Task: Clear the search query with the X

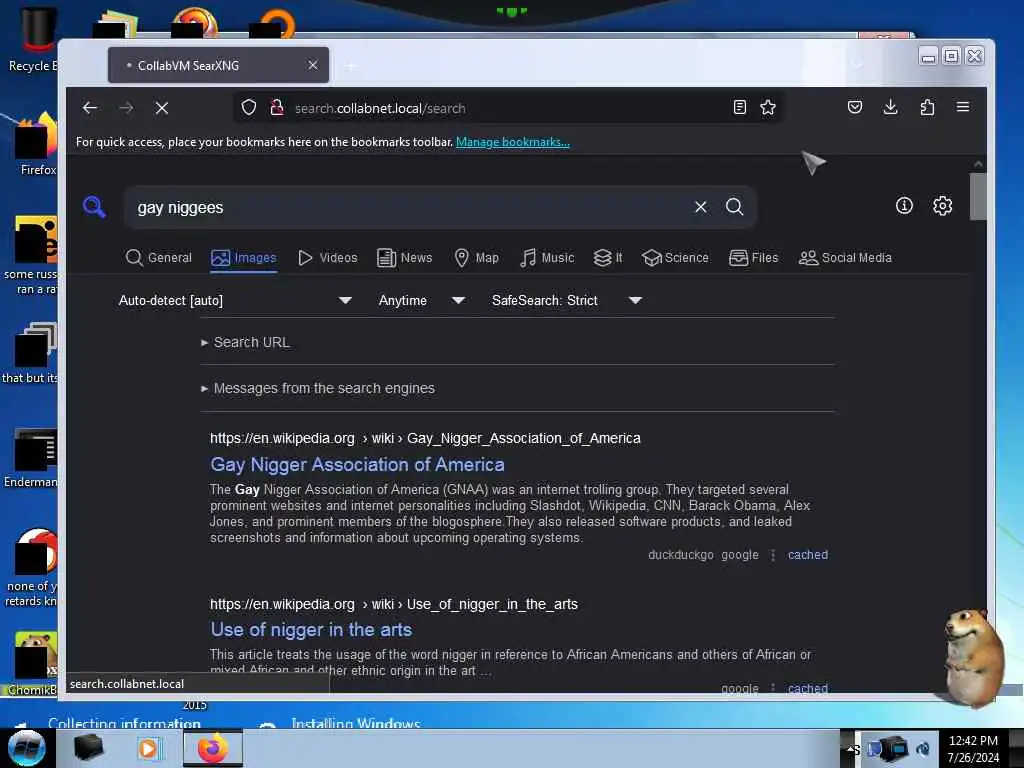Action: (x=701, y=207)
